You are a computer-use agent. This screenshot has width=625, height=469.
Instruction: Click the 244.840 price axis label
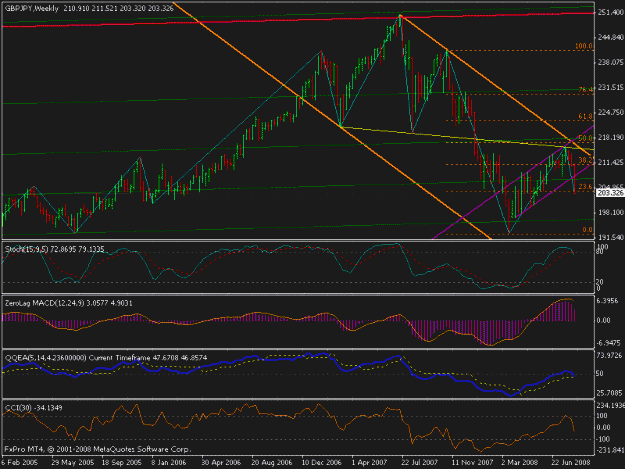point(611,37)
